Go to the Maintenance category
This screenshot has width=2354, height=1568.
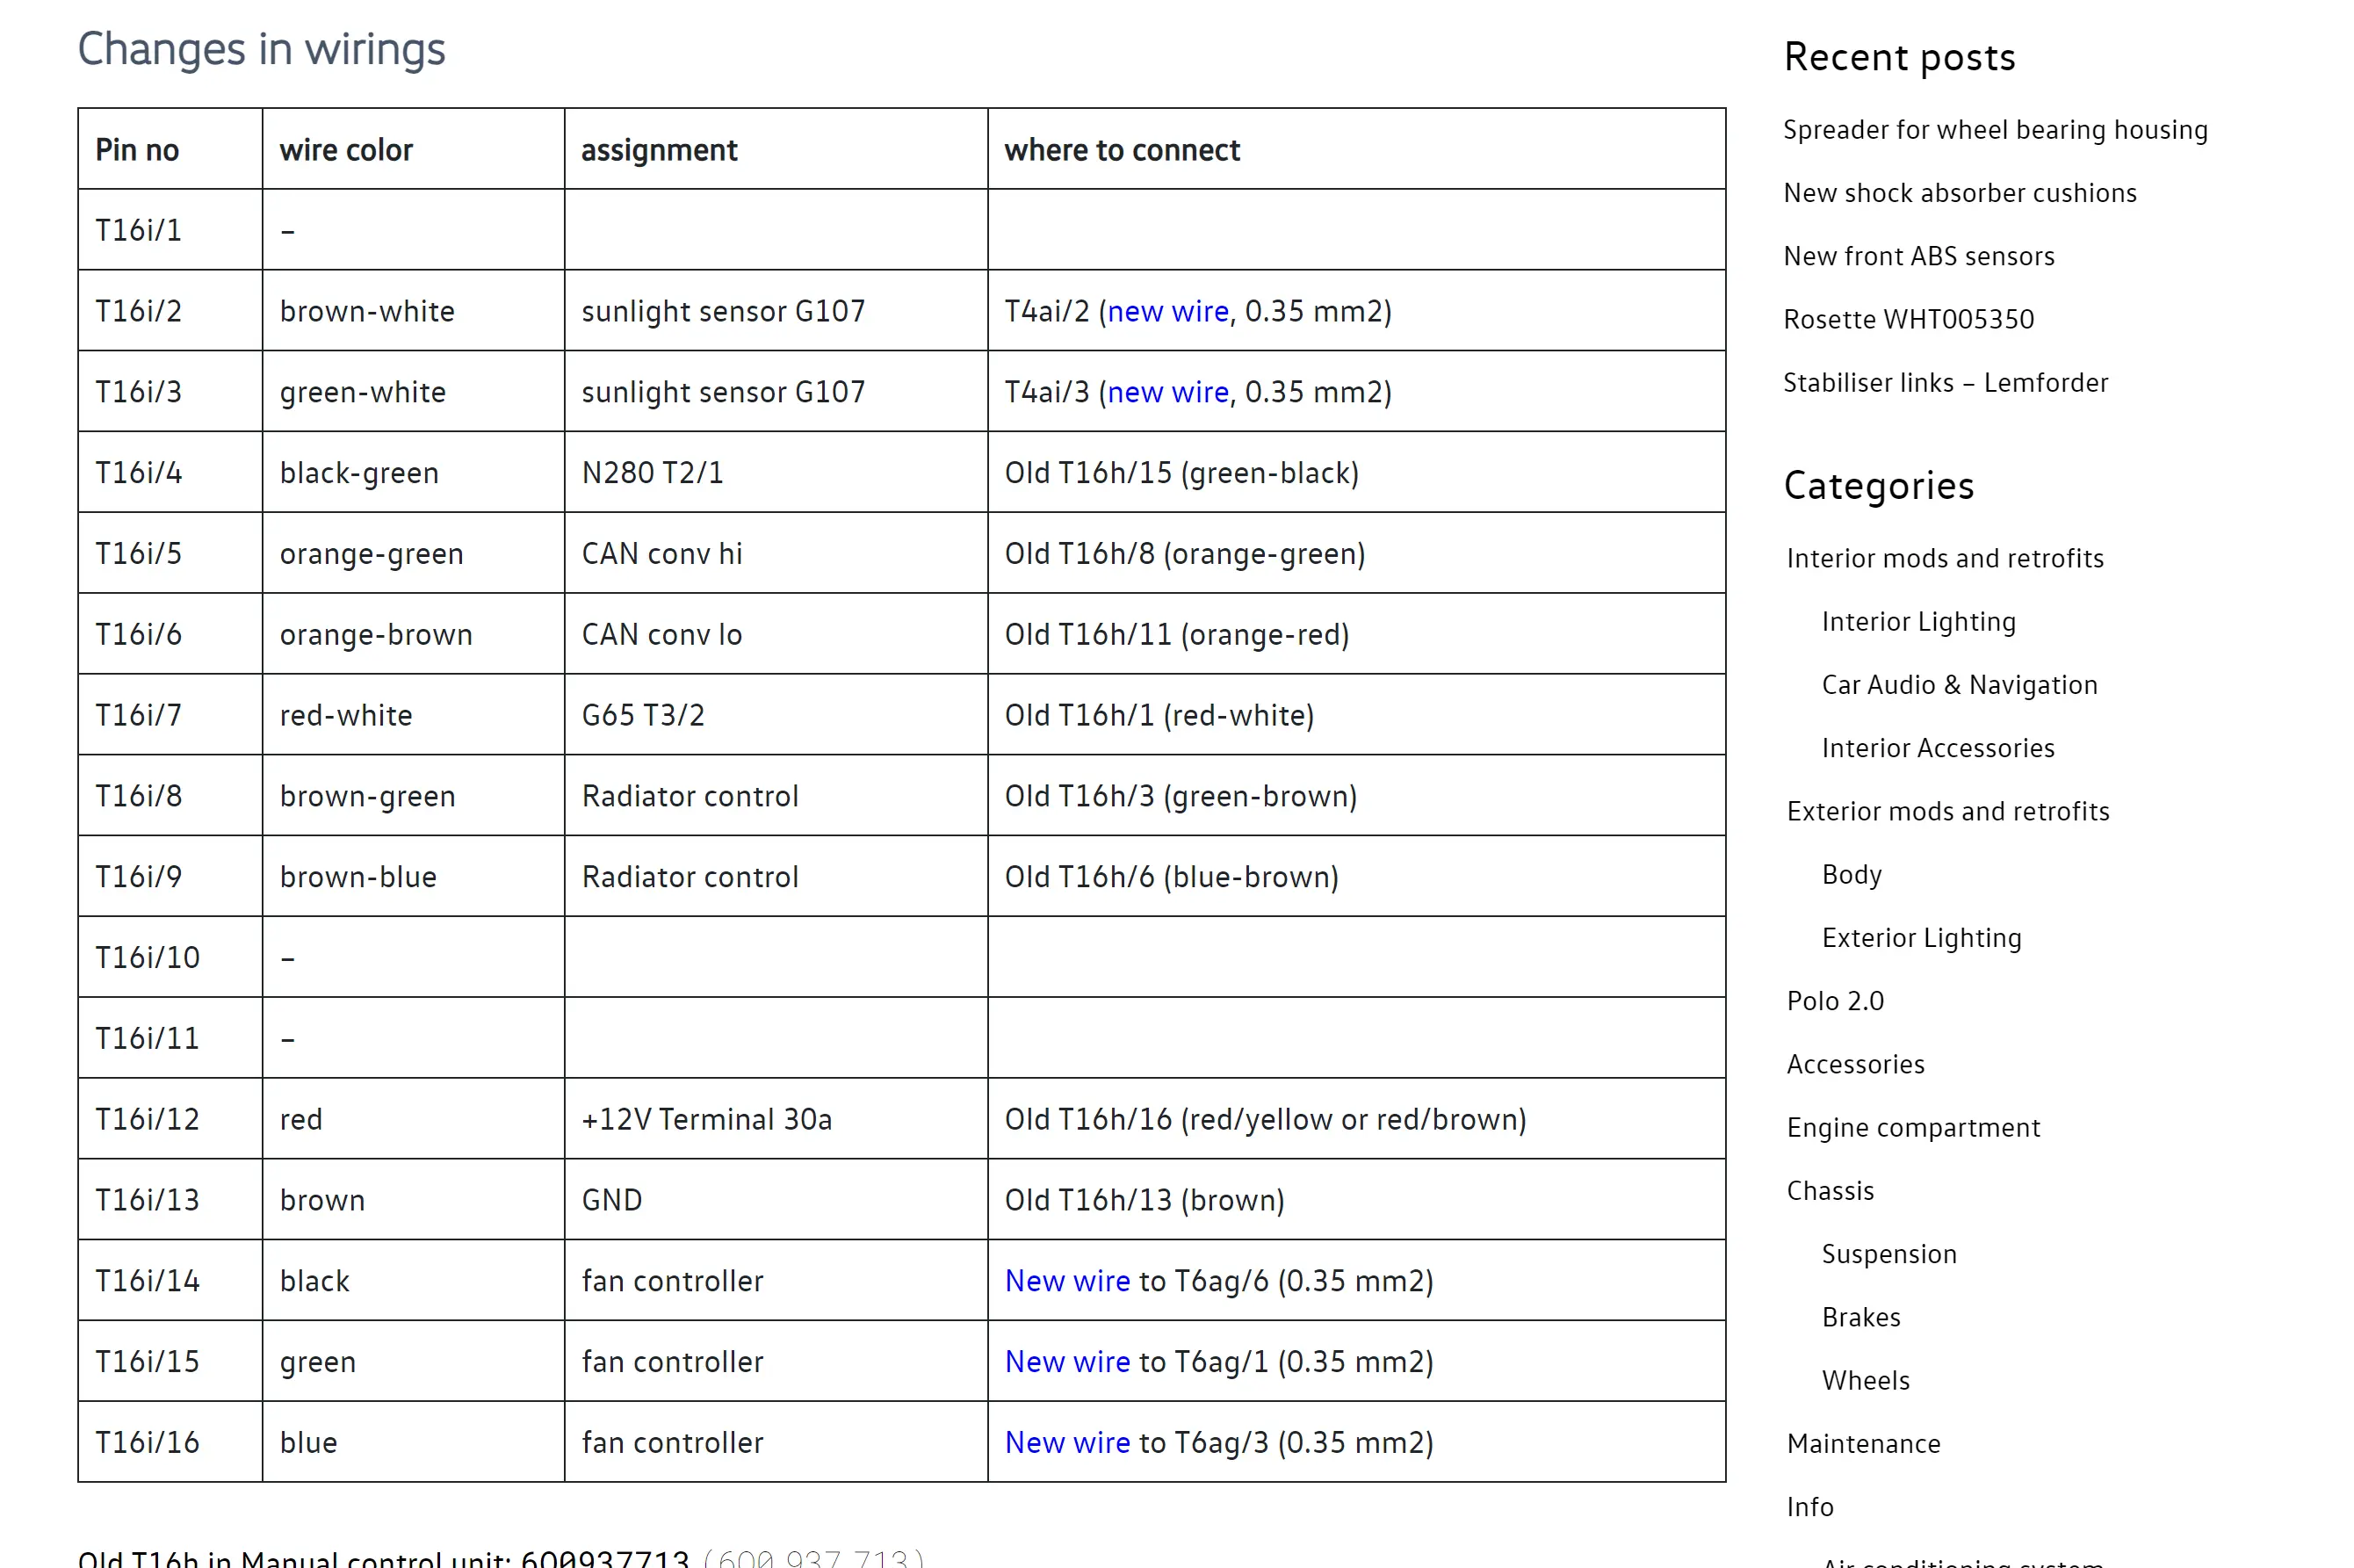pyautogui.click(x=1863, y=1444)
